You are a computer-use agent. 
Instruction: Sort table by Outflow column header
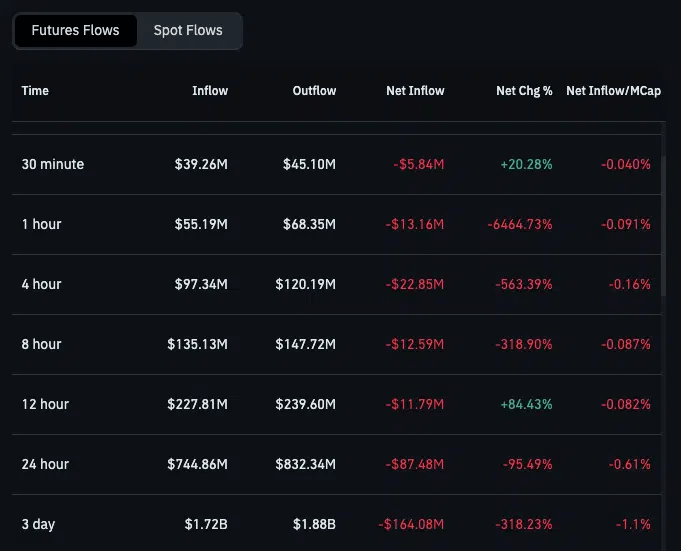[314, 91]
